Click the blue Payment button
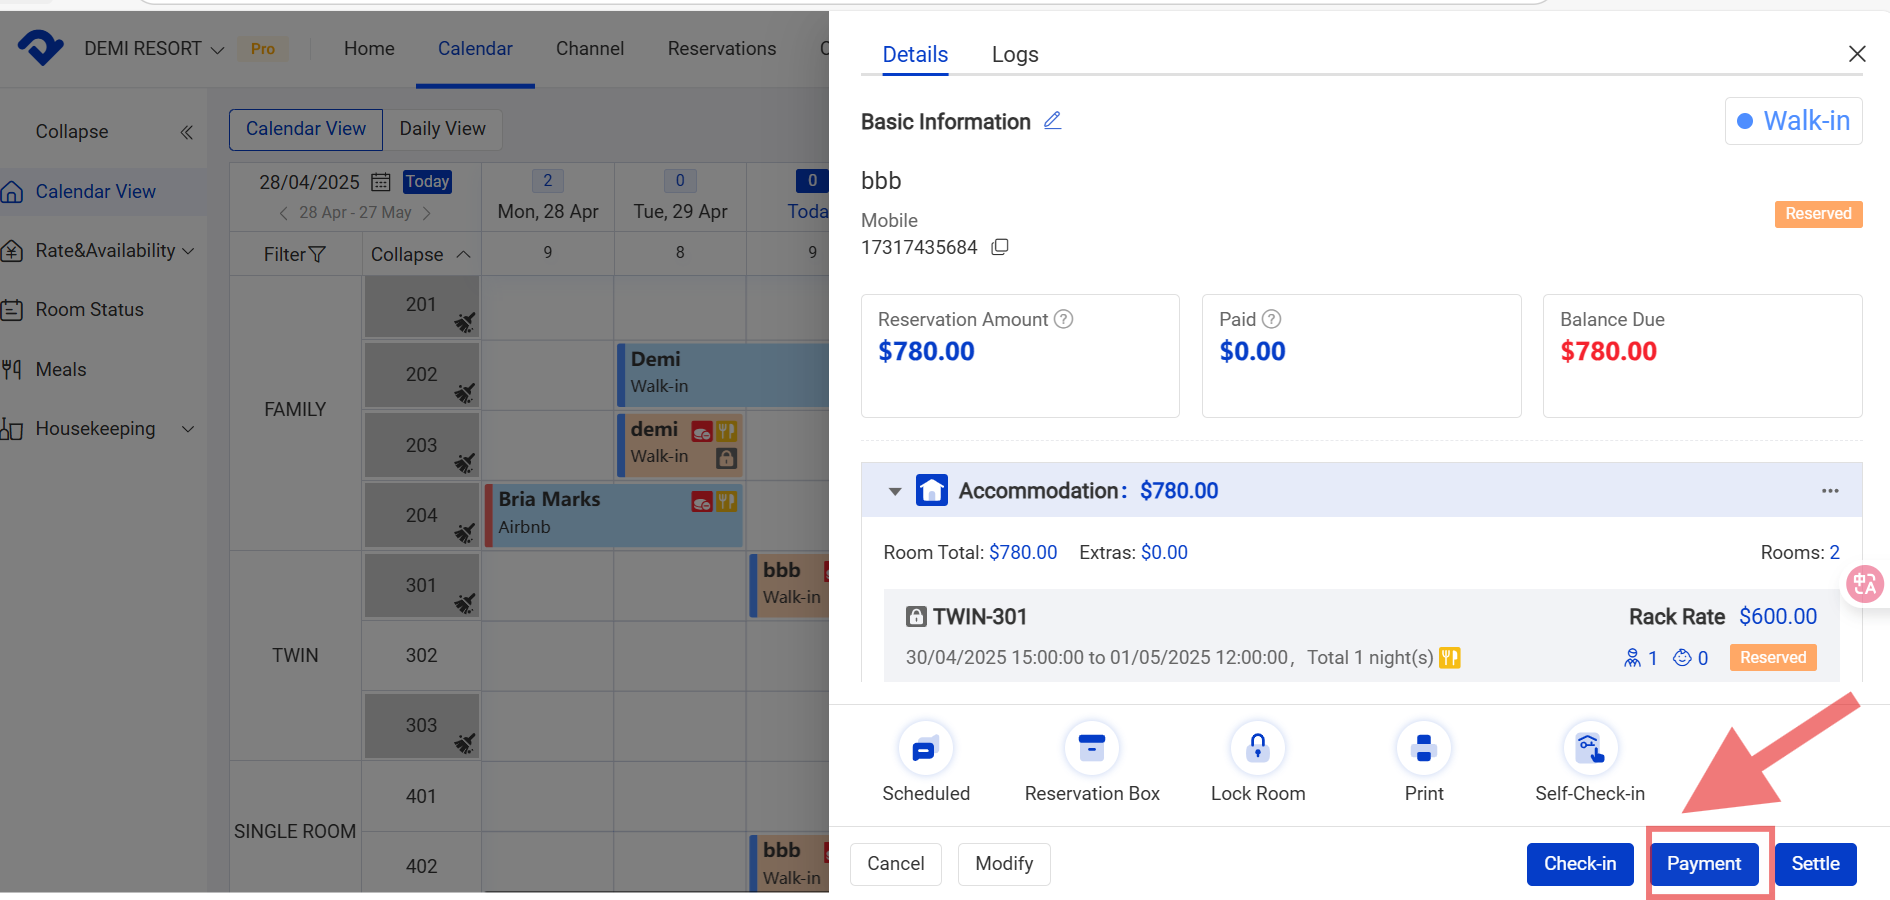This screenshot has width=1890, height=900. tap(1704, 864)
